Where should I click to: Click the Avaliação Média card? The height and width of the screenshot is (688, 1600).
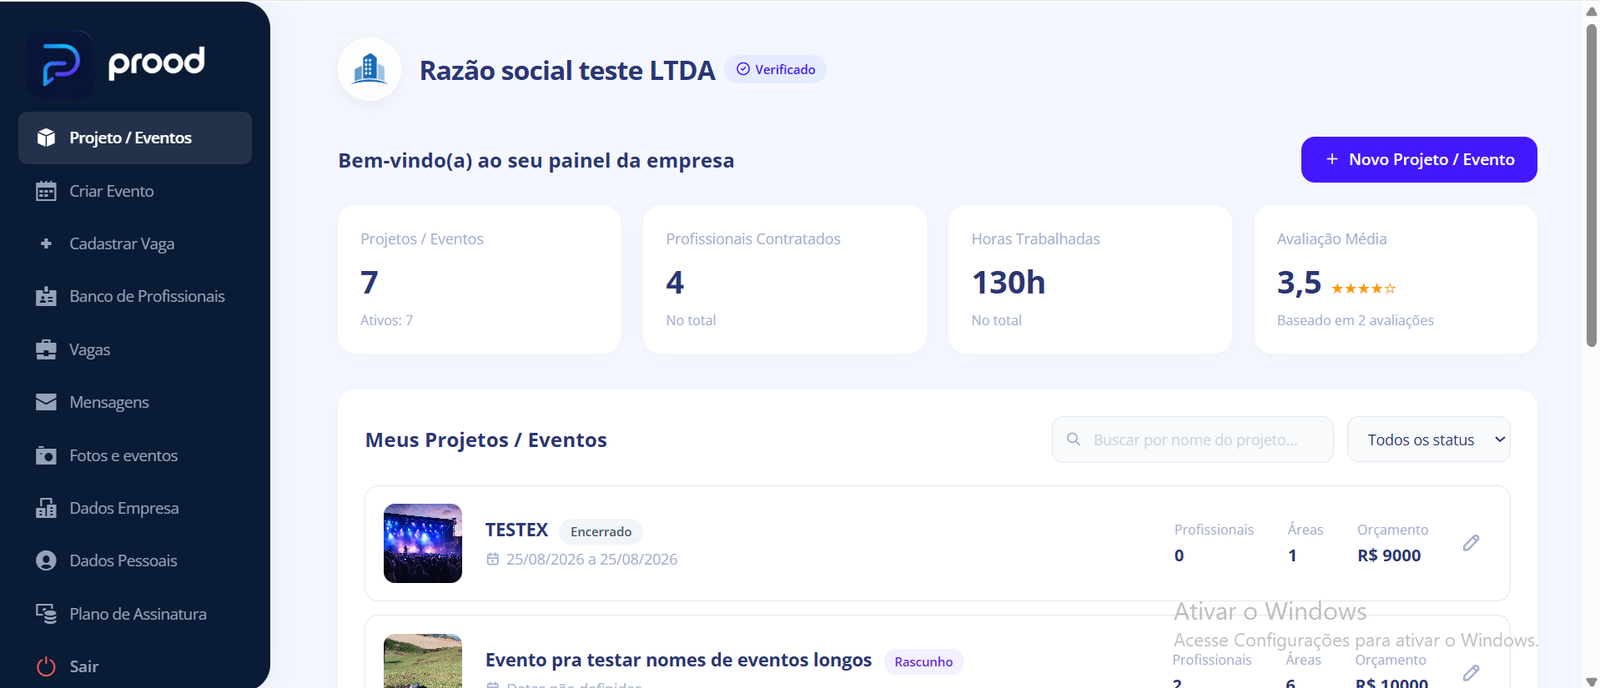point(1395,279)
